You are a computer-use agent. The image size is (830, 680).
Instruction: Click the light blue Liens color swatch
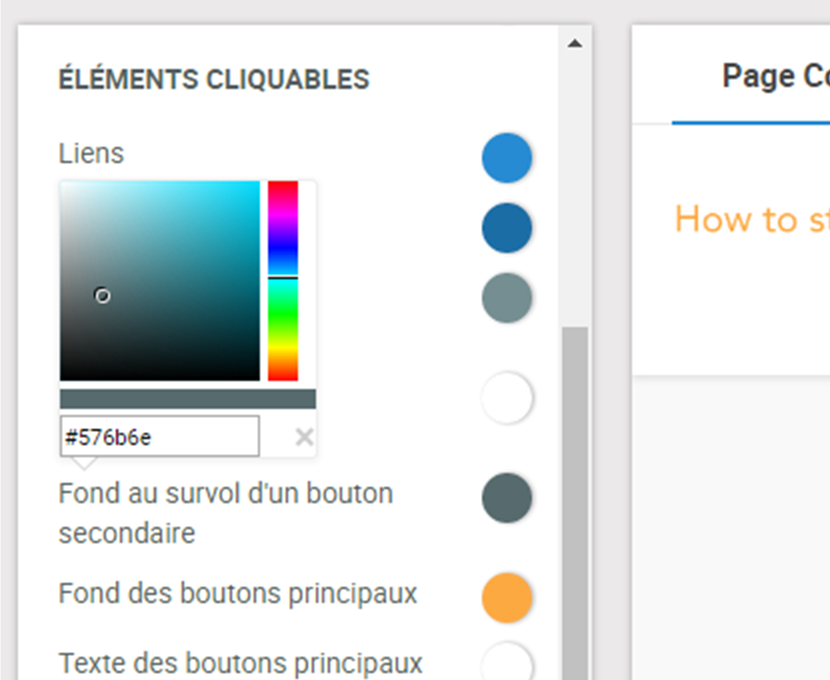pos(506,158)
